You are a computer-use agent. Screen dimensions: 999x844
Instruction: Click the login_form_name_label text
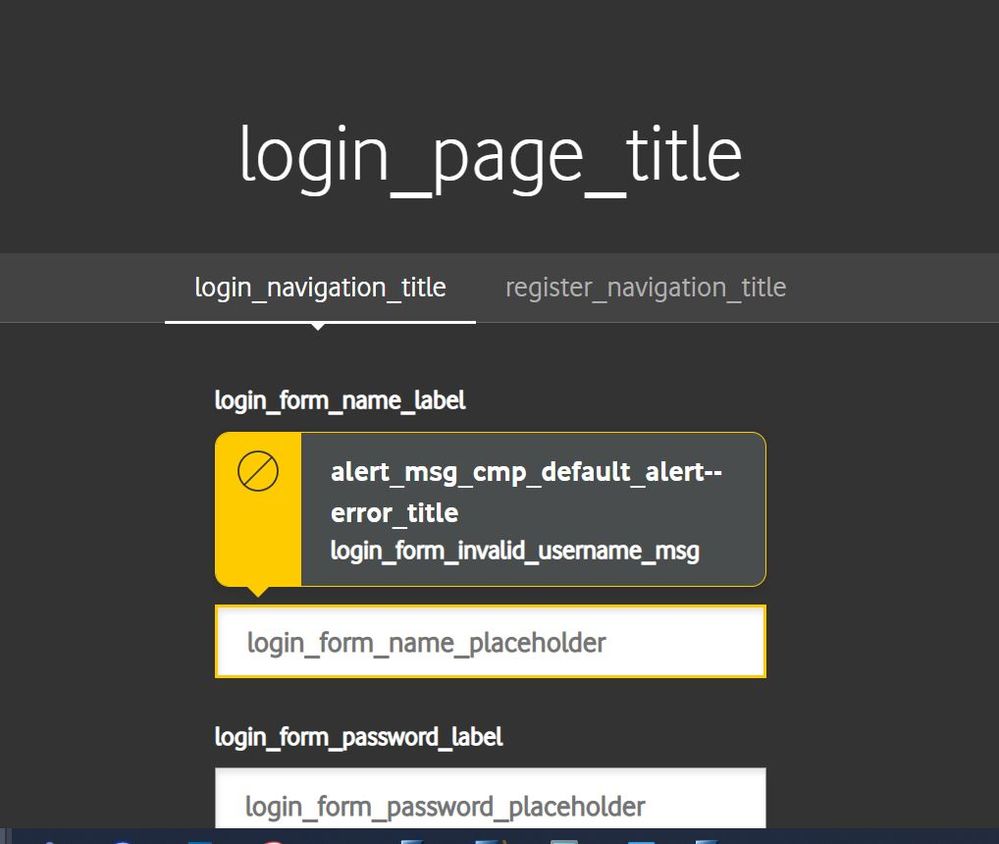[340, 401]
